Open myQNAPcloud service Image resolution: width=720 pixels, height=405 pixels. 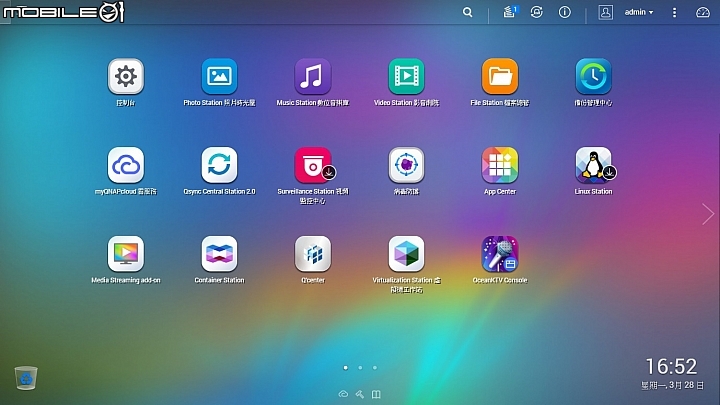(x=126, y=165)
